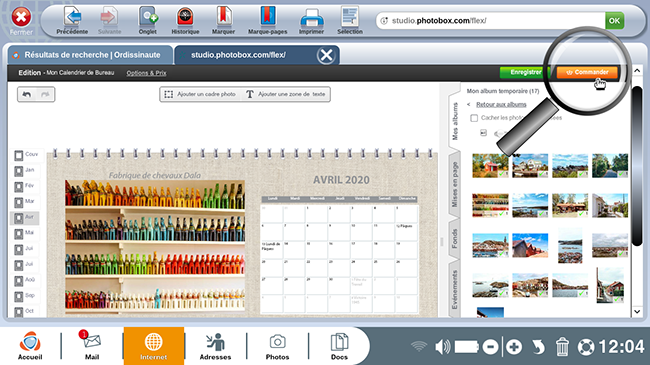Check the Wi-Fi status icon
This screenshot has height=365, width=650.
pos(419,347)
